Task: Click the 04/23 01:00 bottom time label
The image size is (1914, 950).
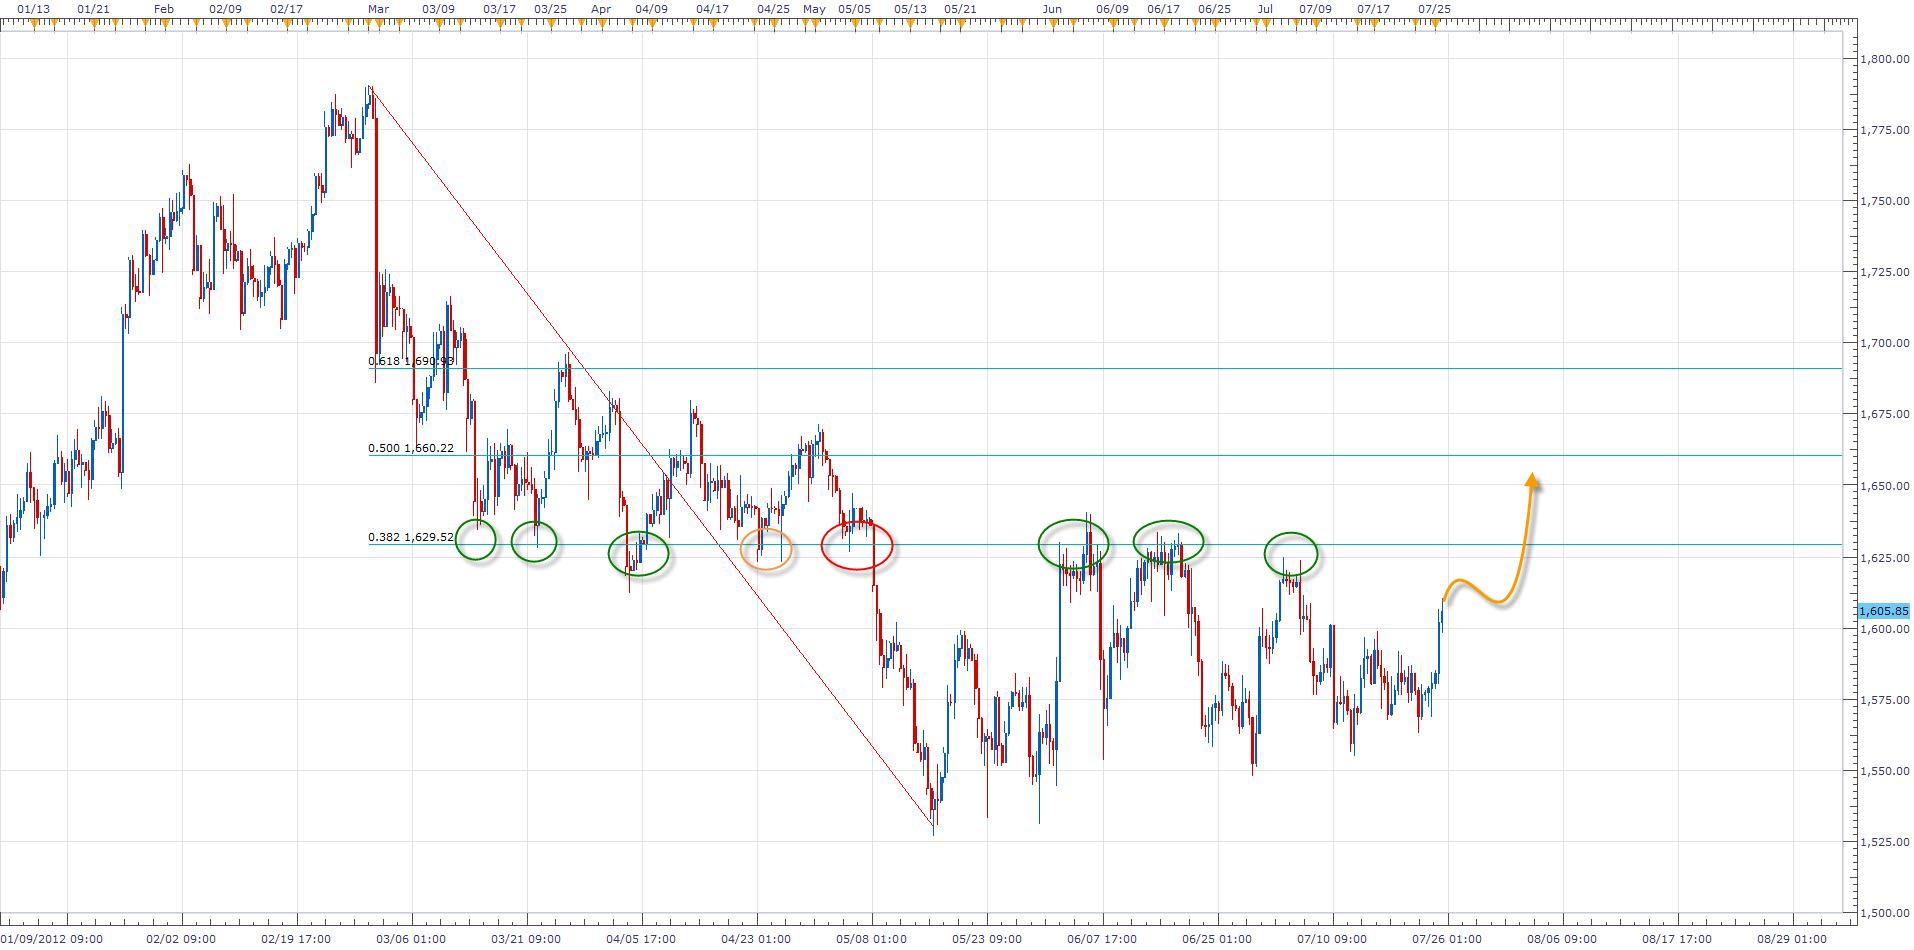Action: (x=756, y=939)
